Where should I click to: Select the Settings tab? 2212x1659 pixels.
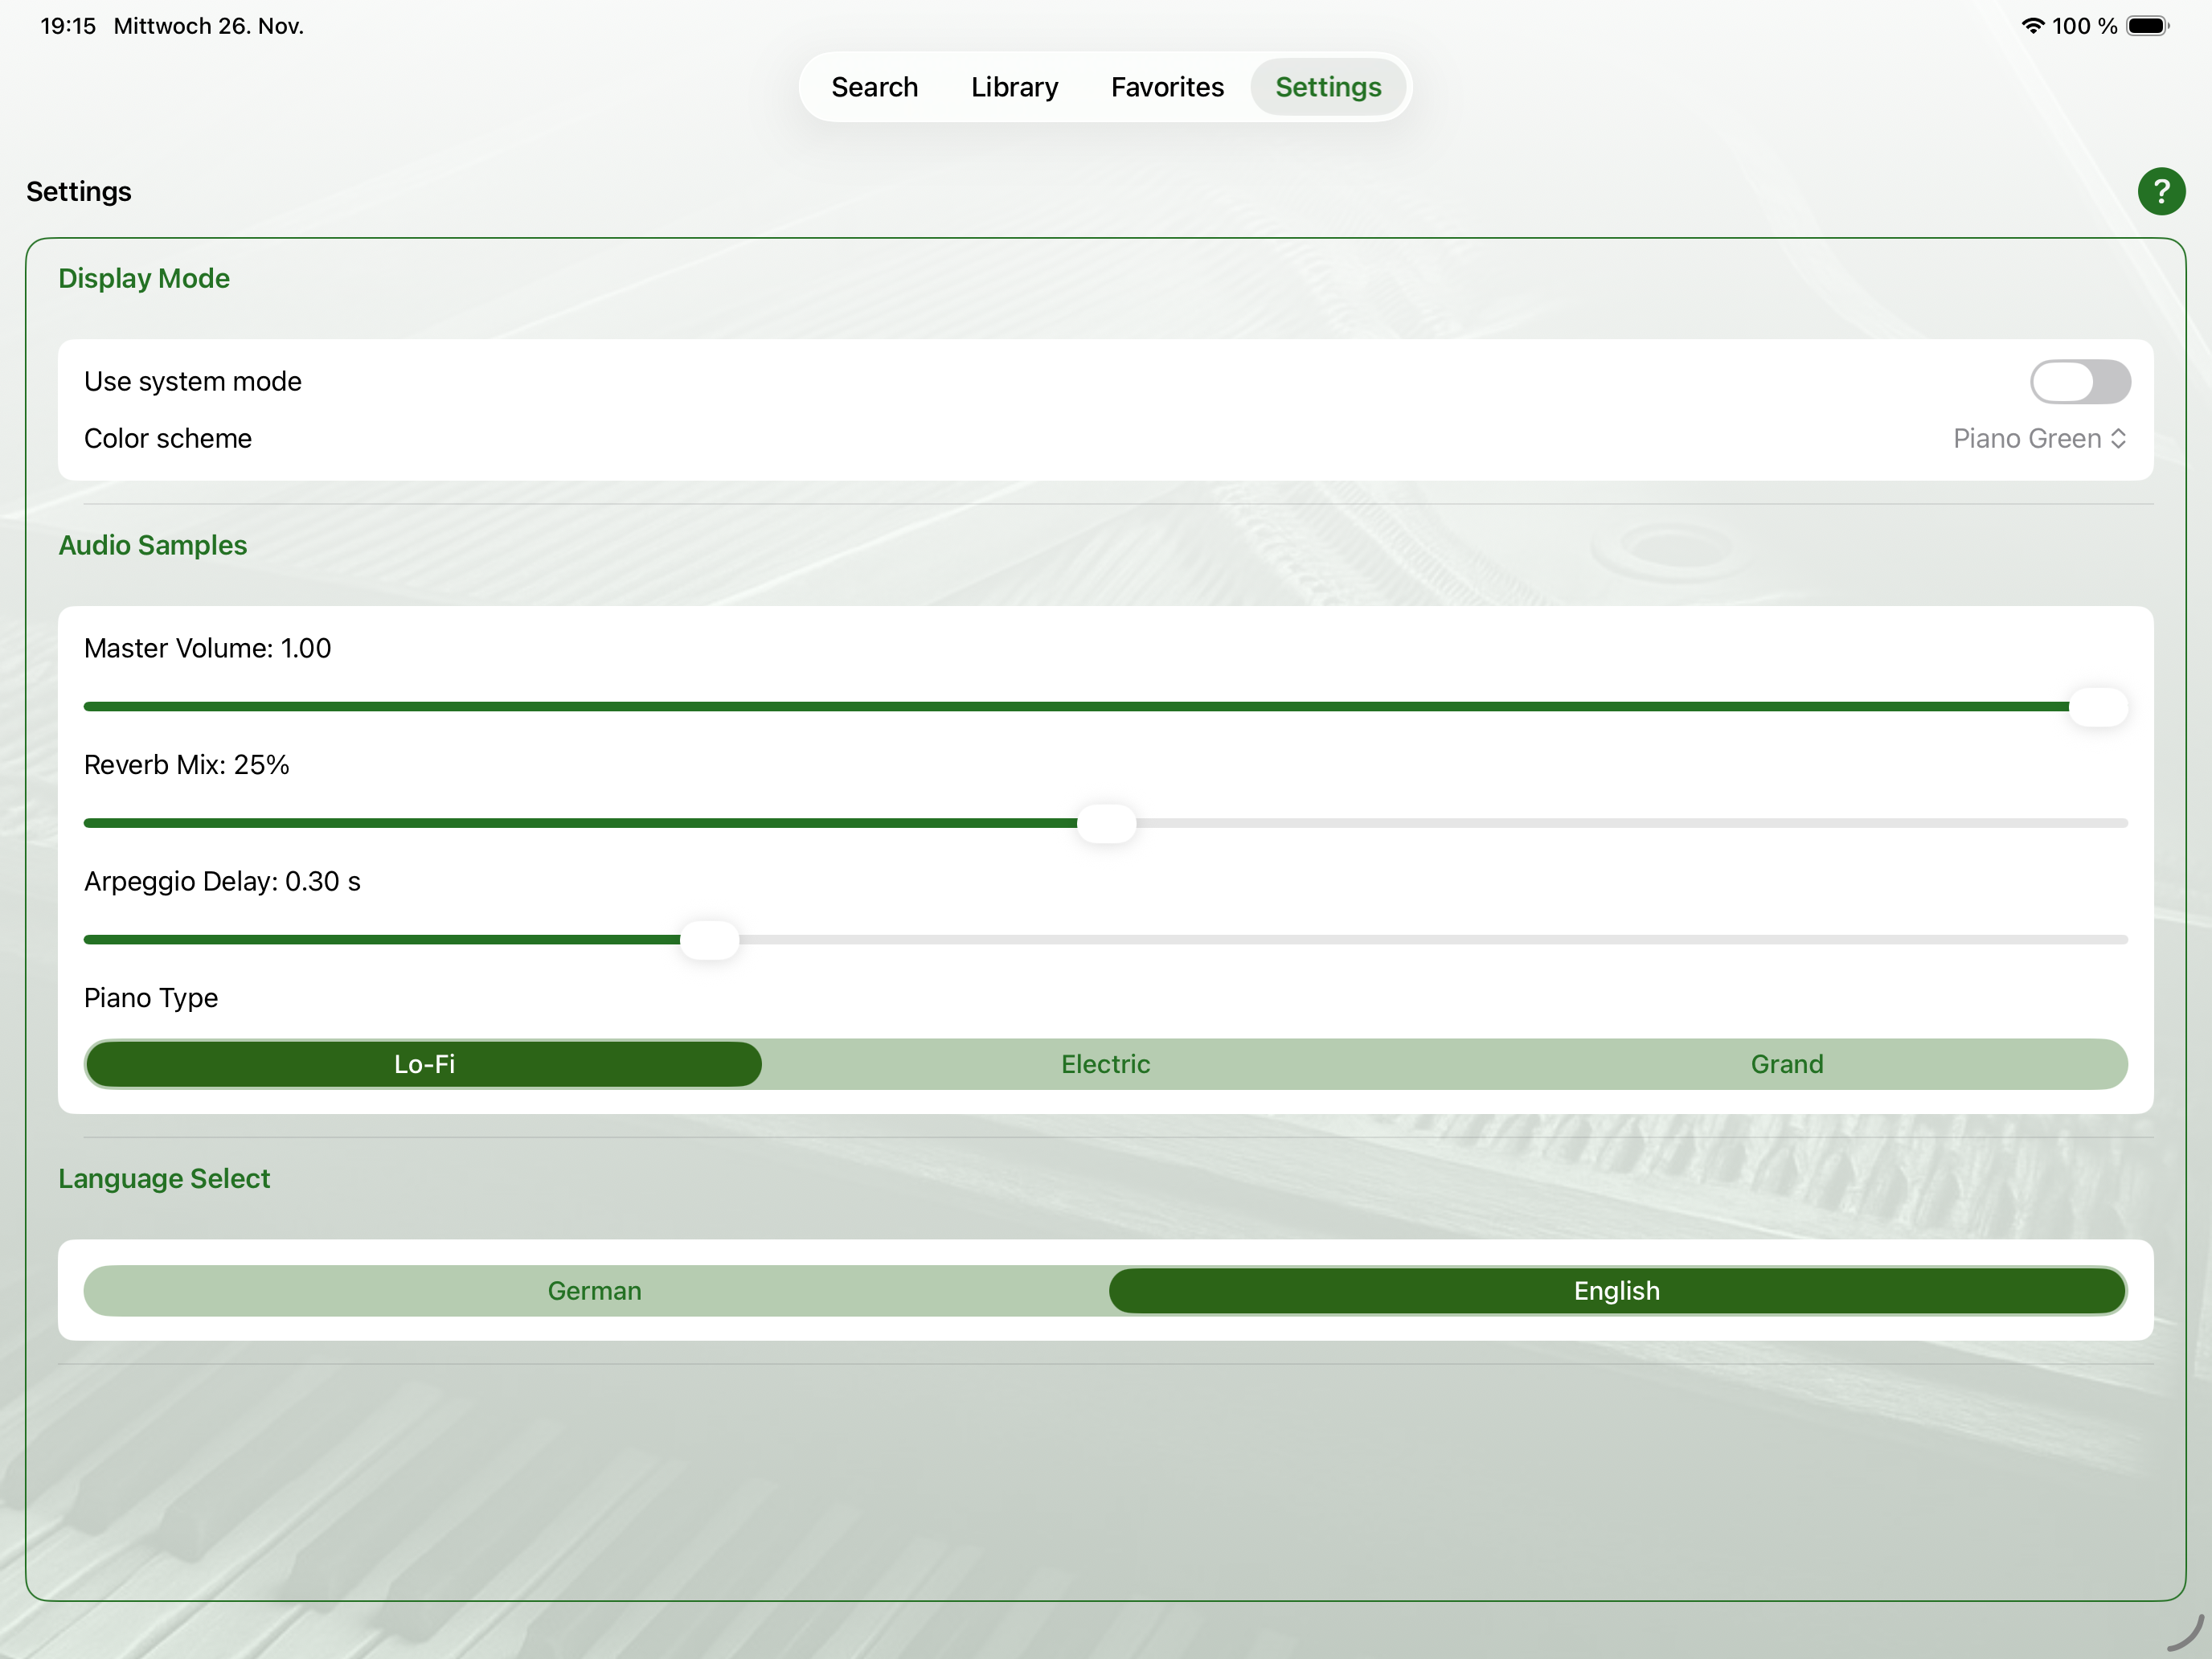pos(1328,87)
